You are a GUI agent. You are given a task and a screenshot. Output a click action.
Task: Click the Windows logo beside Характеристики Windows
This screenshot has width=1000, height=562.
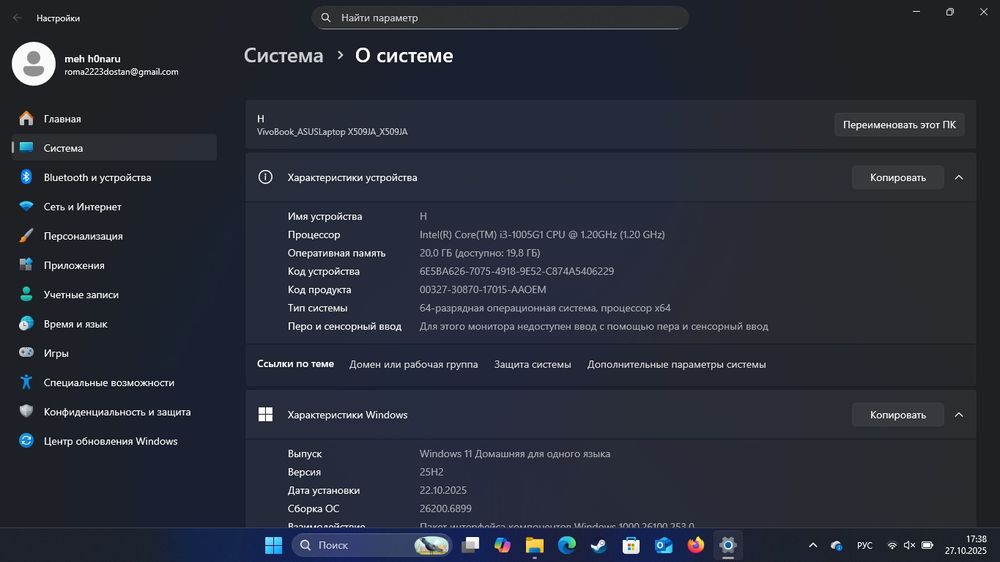click(x=265, y=415)
